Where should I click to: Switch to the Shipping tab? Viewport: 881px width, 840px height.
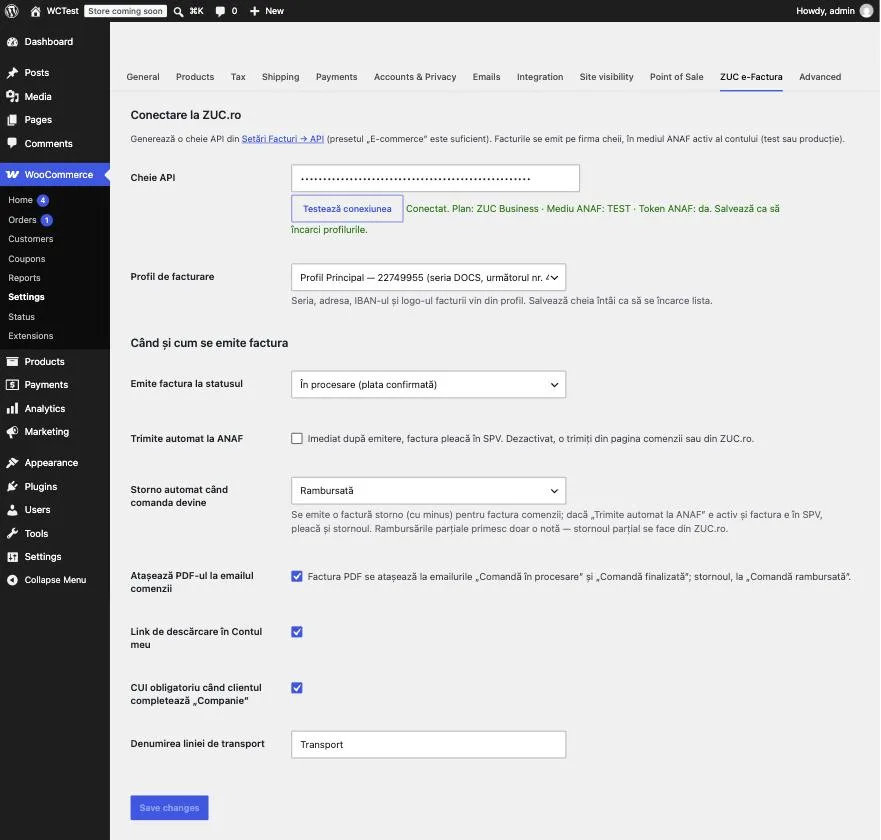click(280, 77)
